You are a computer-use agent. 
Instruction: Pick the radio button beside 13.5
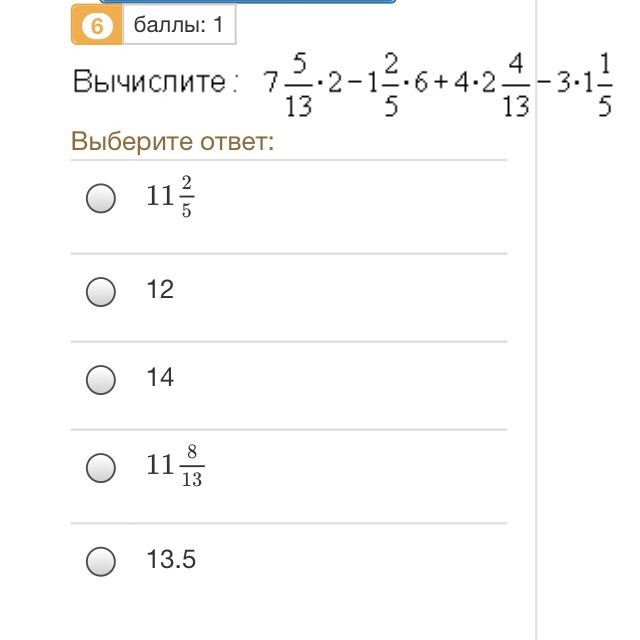tap(100, 561)
